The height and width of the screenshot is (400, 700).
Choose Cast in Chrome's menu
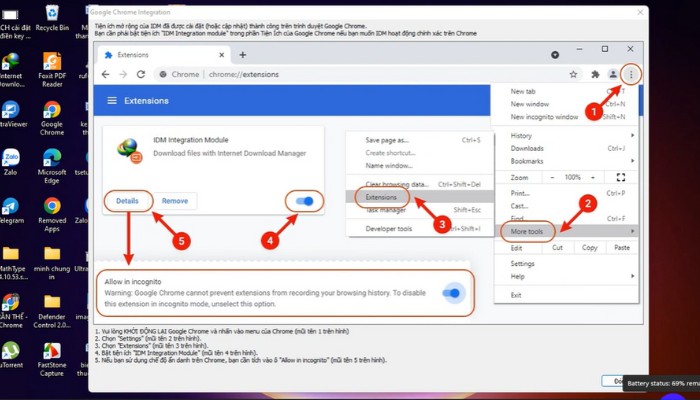tap(567, 206)
